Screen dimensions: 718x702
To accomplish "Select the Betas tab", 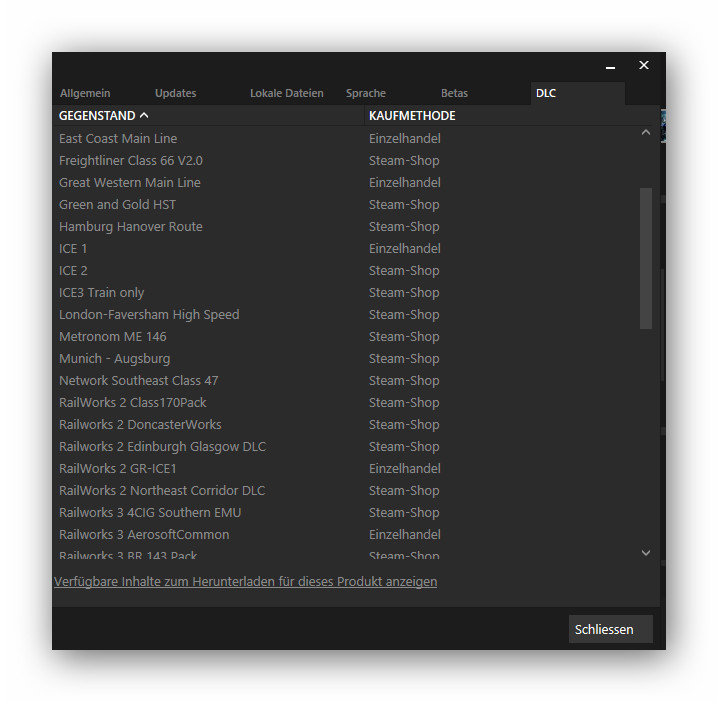I will [x=454, y=93].
